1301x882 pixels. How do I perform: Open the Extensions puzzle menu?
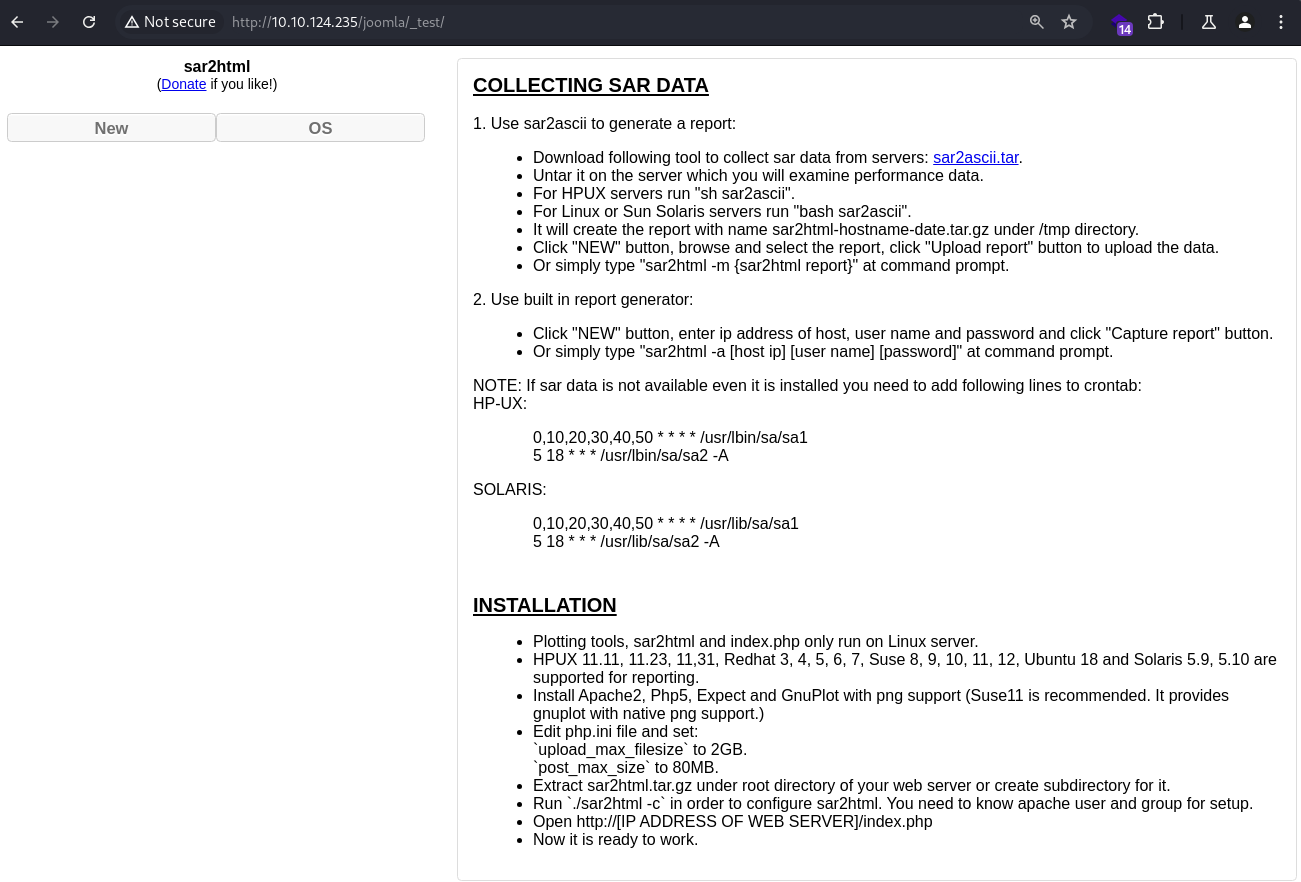(x=1156, y=22)
